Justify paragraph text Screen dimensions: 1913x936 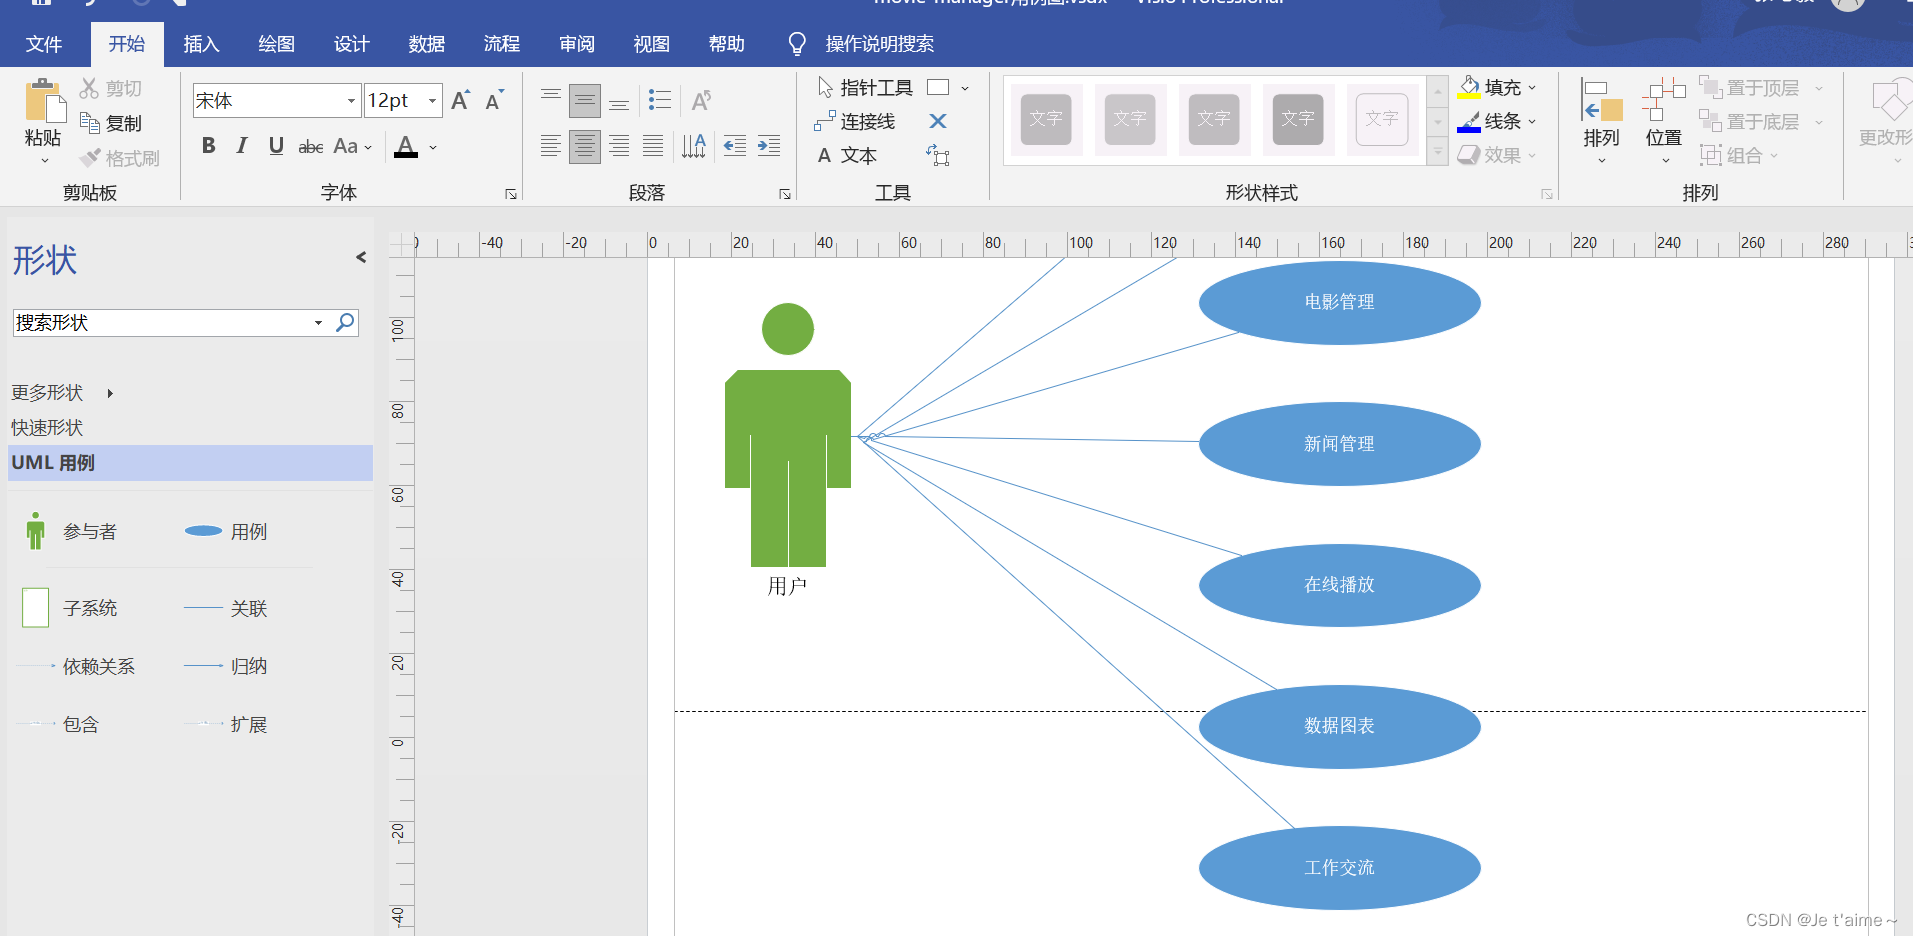point(653,146)
